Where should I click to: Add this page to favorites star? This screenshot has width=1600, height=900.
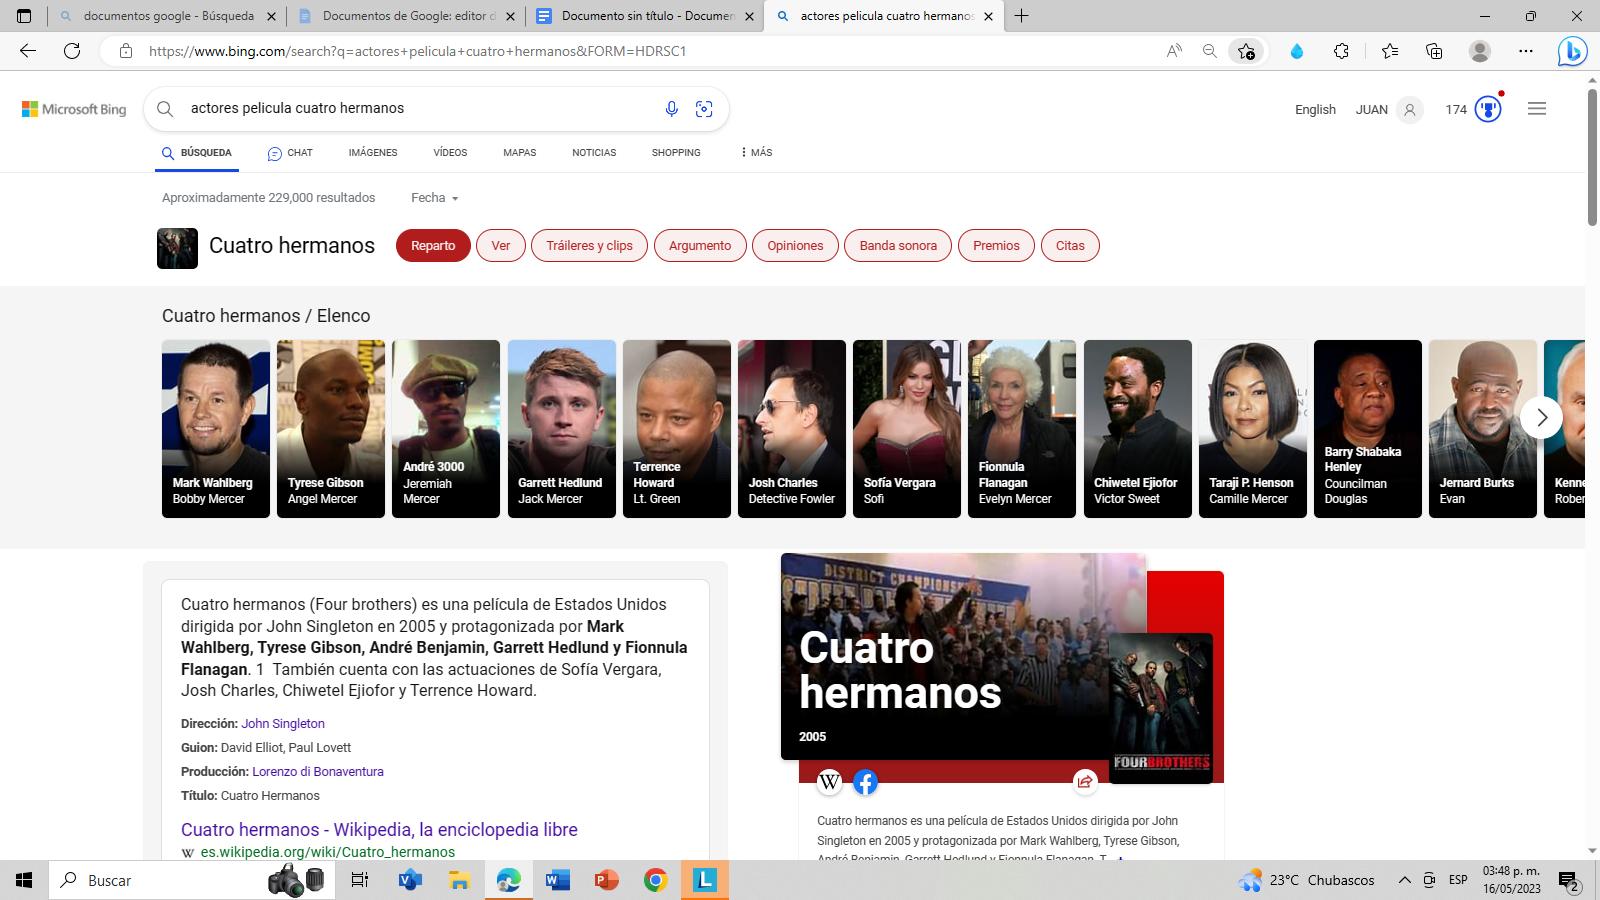pos(1246,51)
